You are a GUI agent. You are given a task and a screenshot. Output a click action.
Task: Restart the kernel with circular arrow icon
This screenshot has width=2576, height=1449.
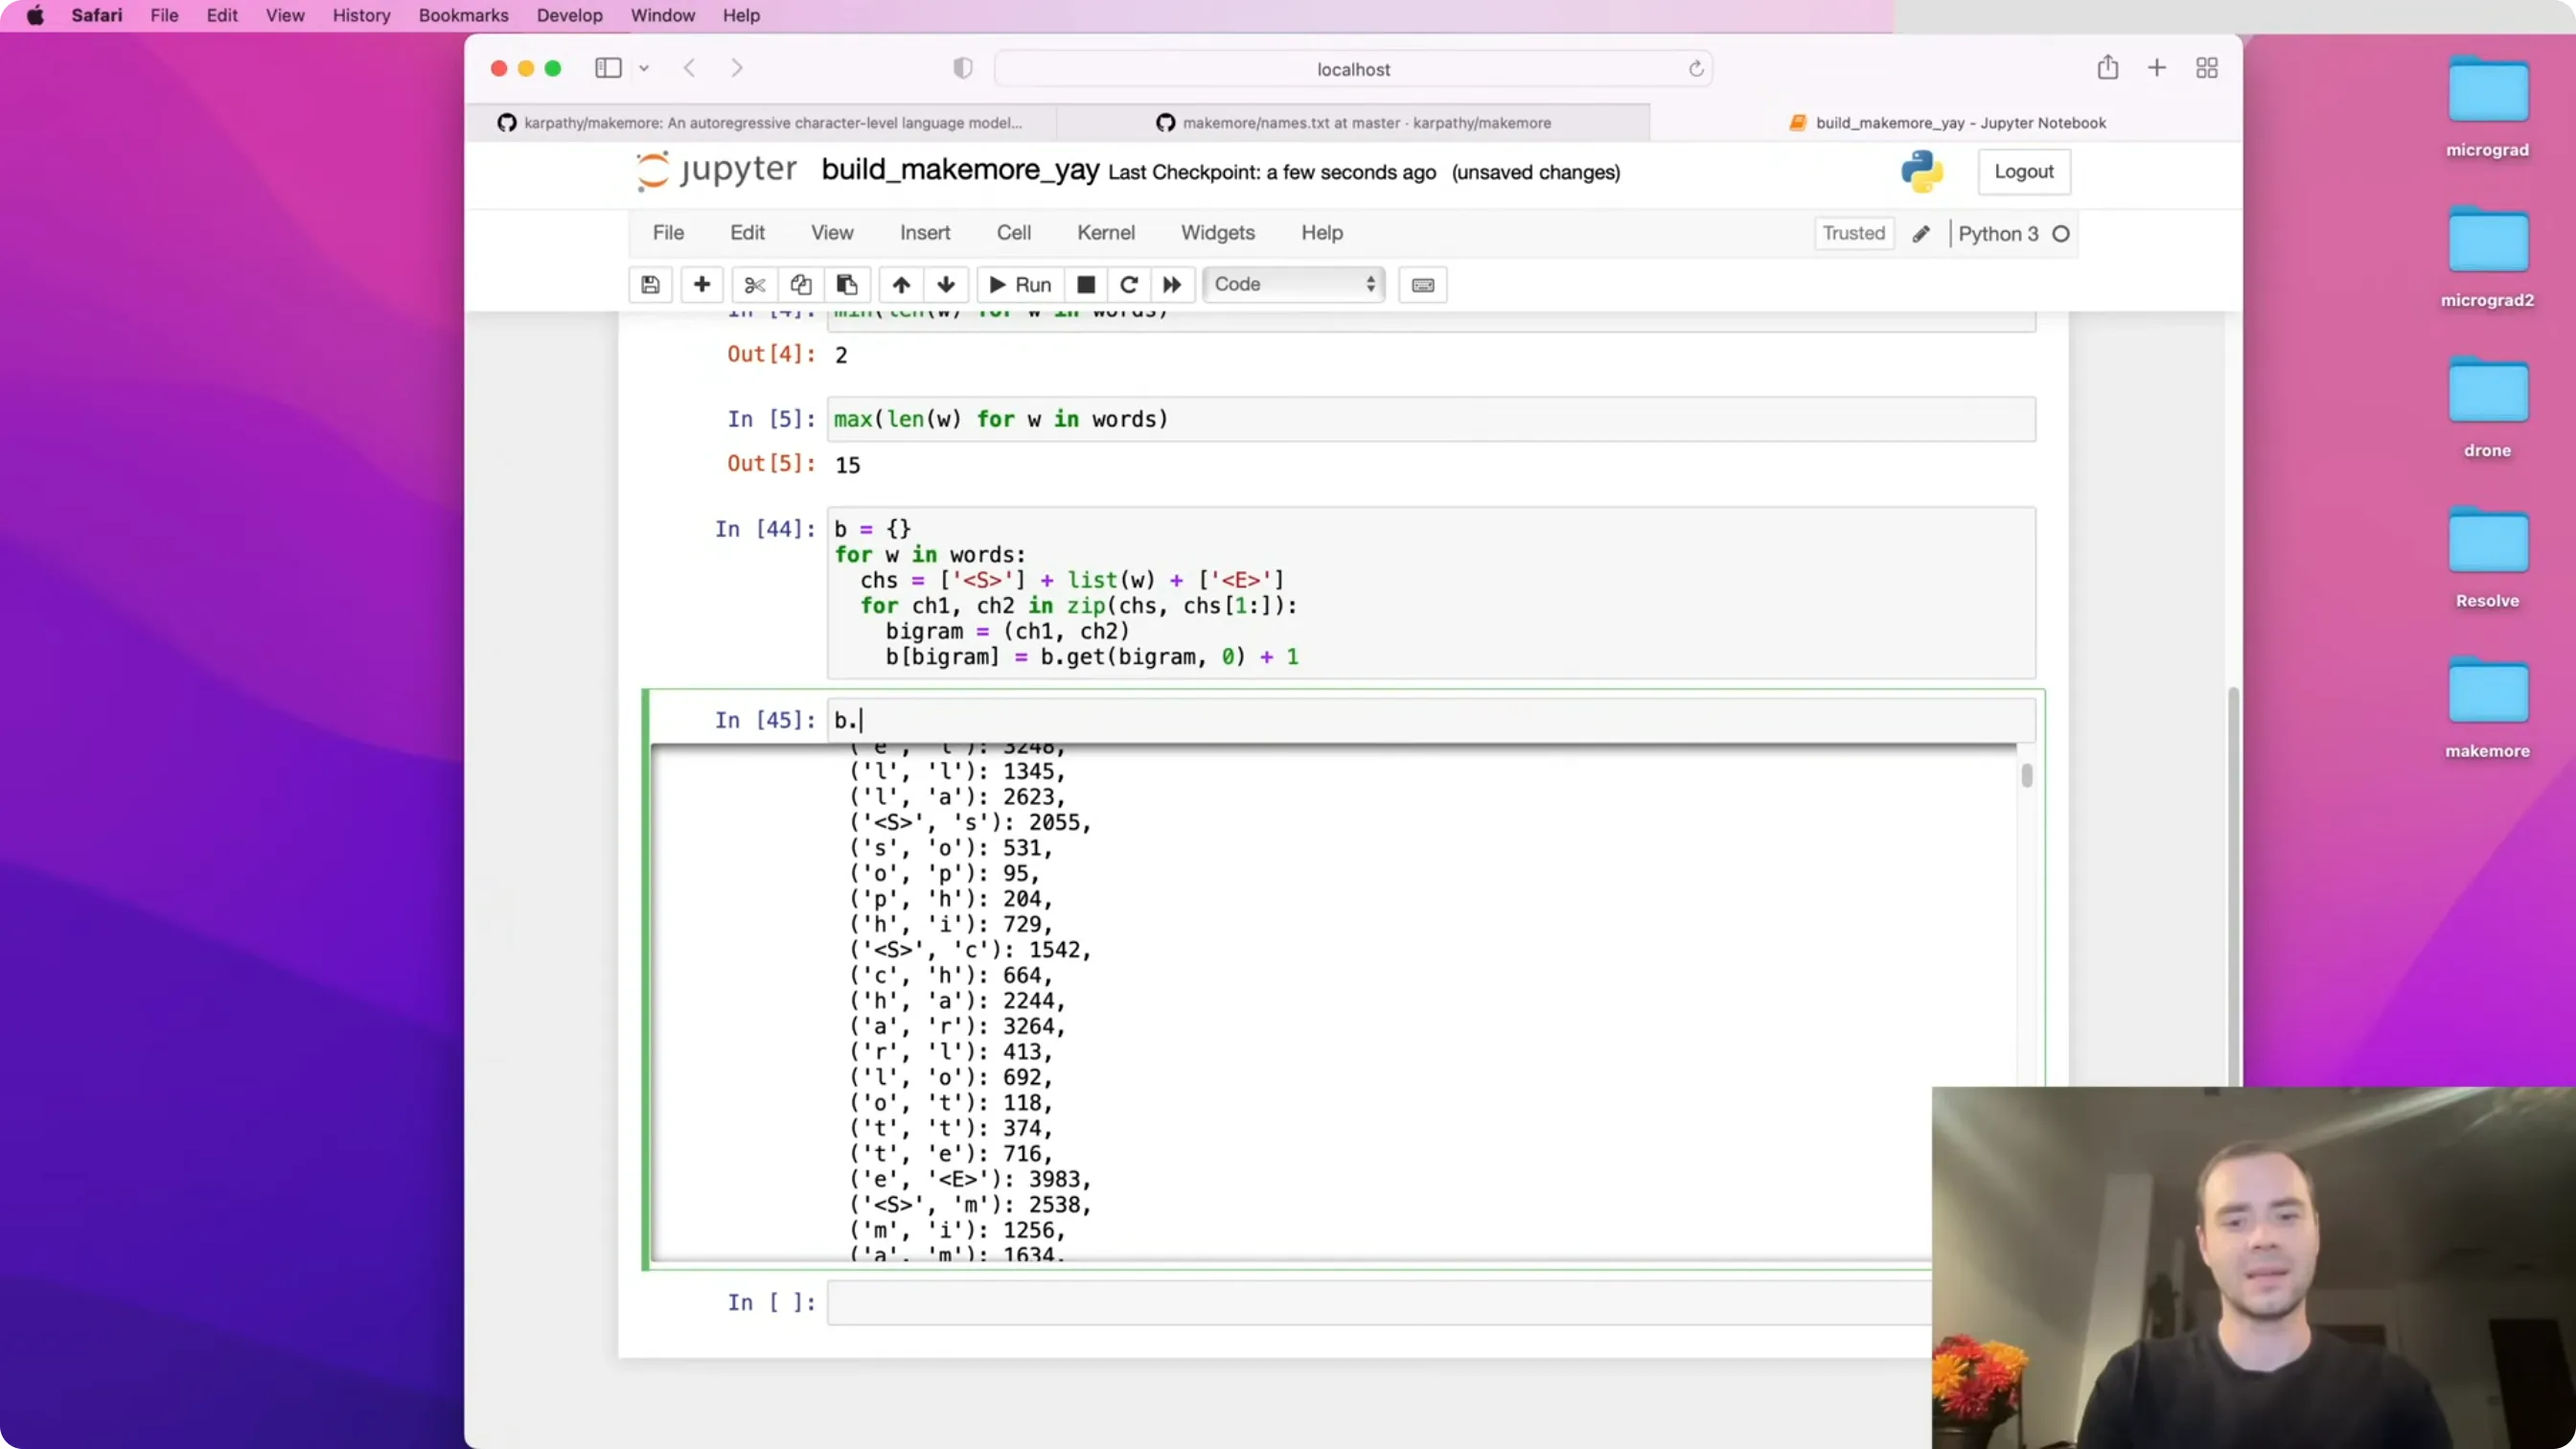pyautogui.click(x=1129, y=285)
